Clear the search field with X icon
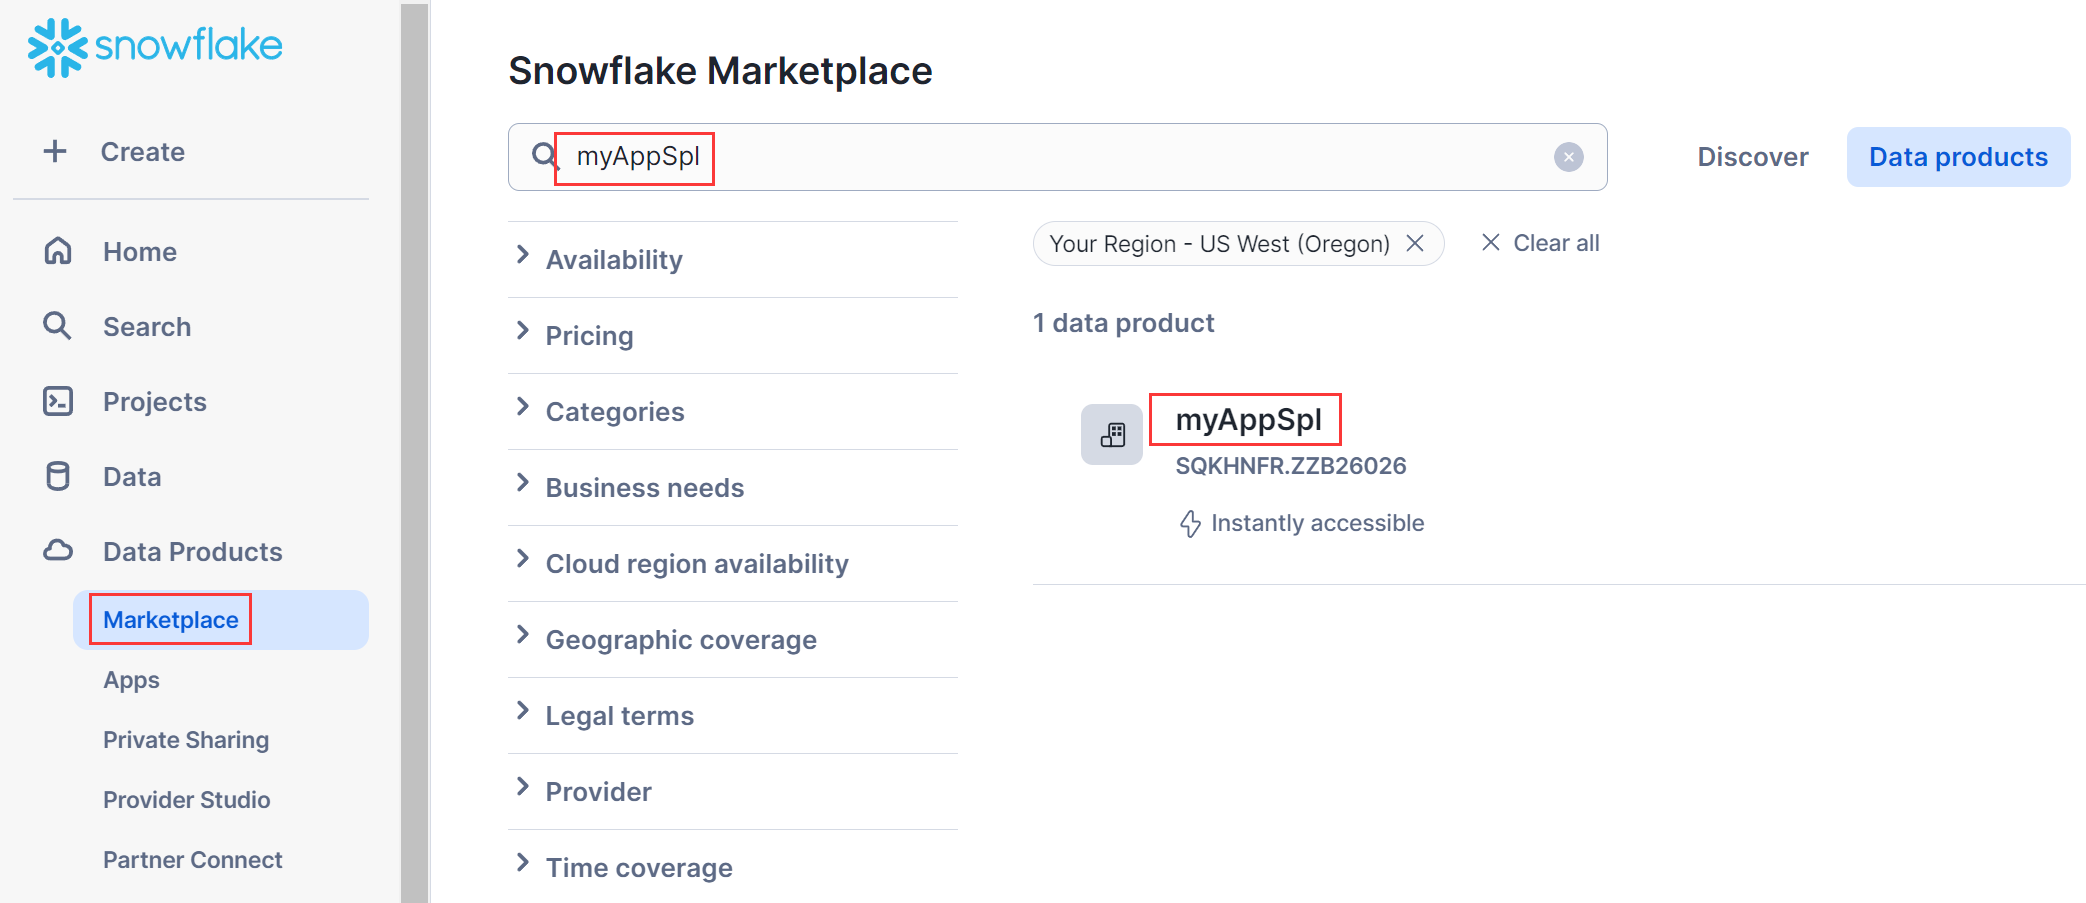The height and width of the screenshot is (903, 2086). (1568, 157)
